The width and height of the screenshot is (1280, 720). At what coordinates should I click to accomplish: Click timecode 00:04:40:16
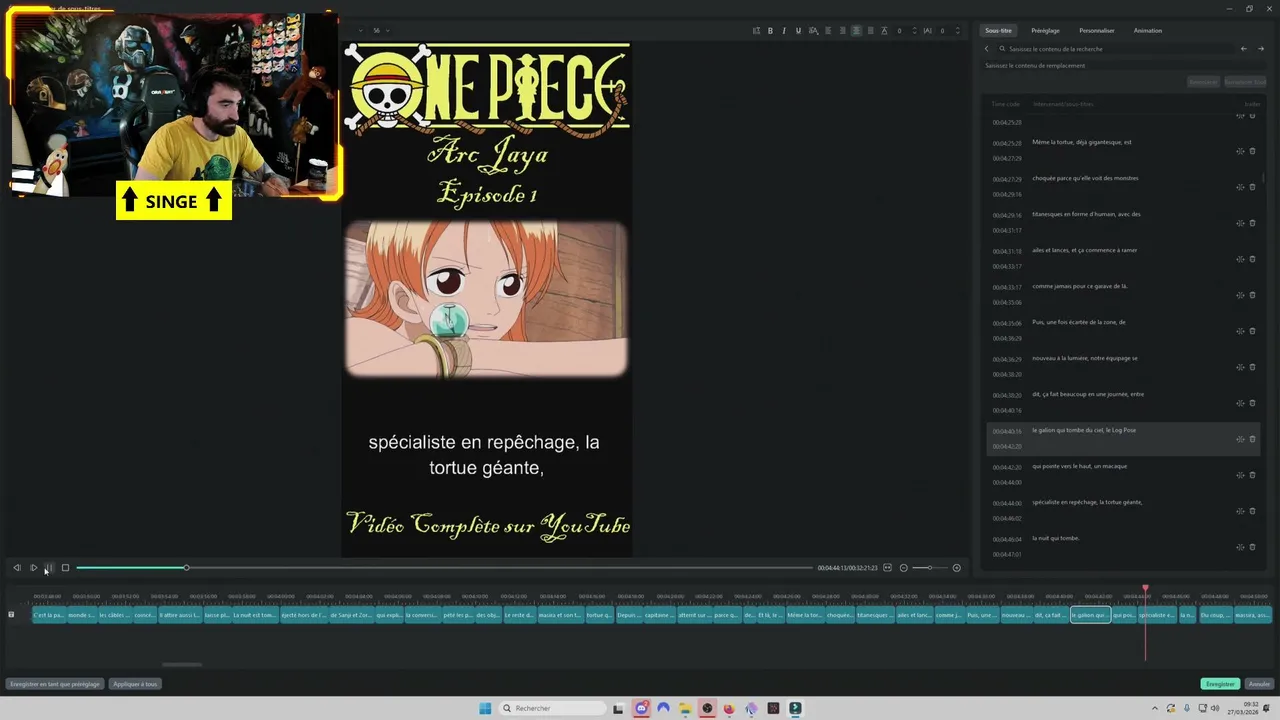coord(1006,432)
